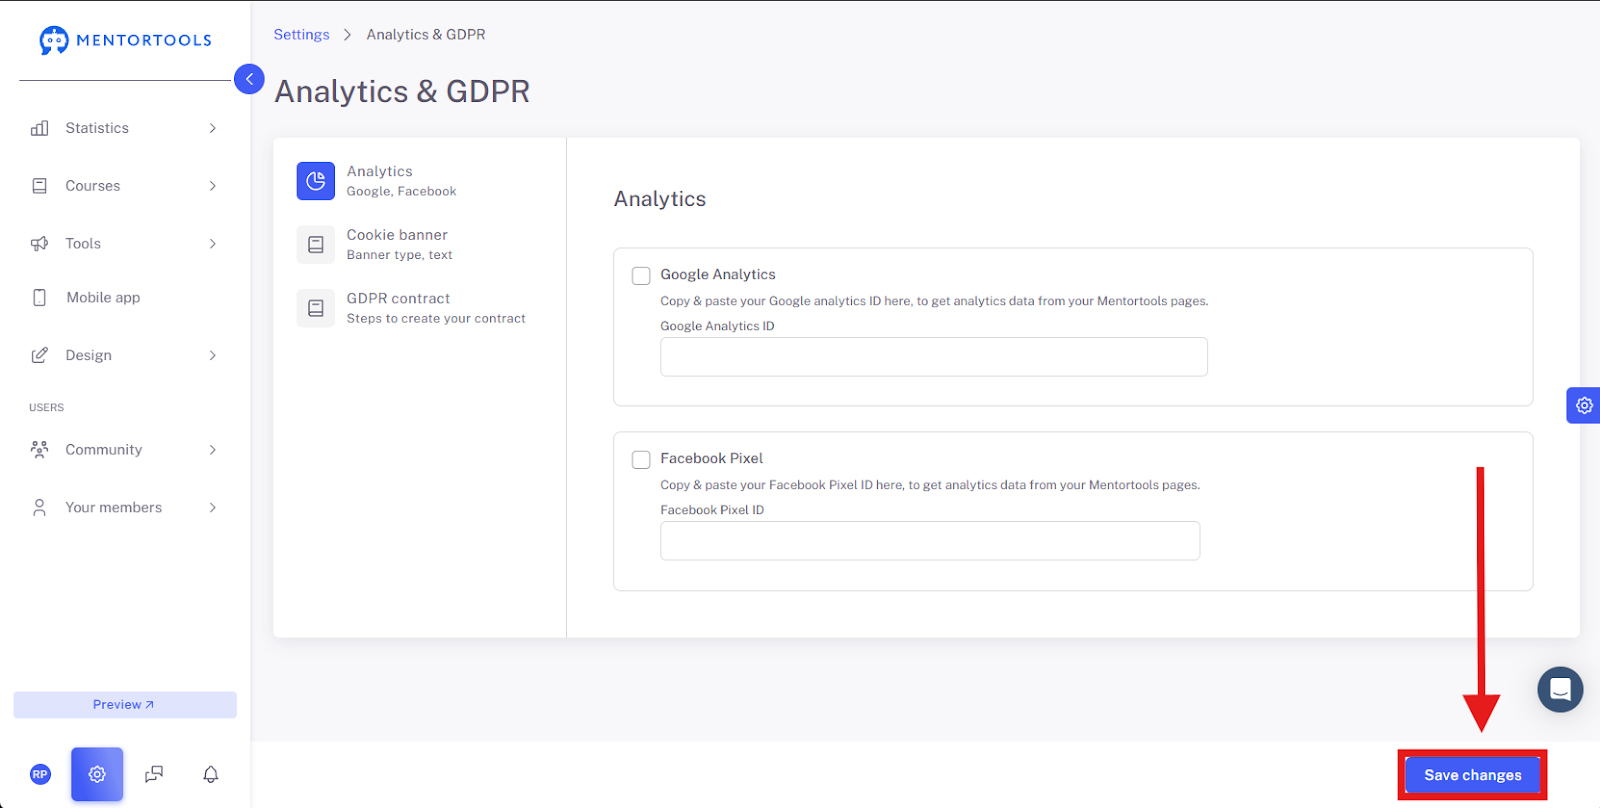
Task: Open the Your members menu label
Action: point(114,508)
